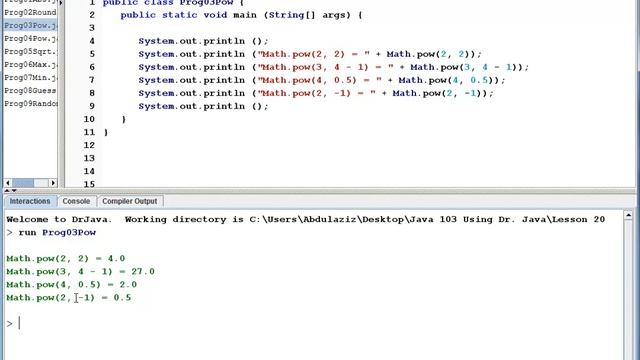Click line number 8 in editor gutter
640x360 pixels.
(x=92, y=93)
